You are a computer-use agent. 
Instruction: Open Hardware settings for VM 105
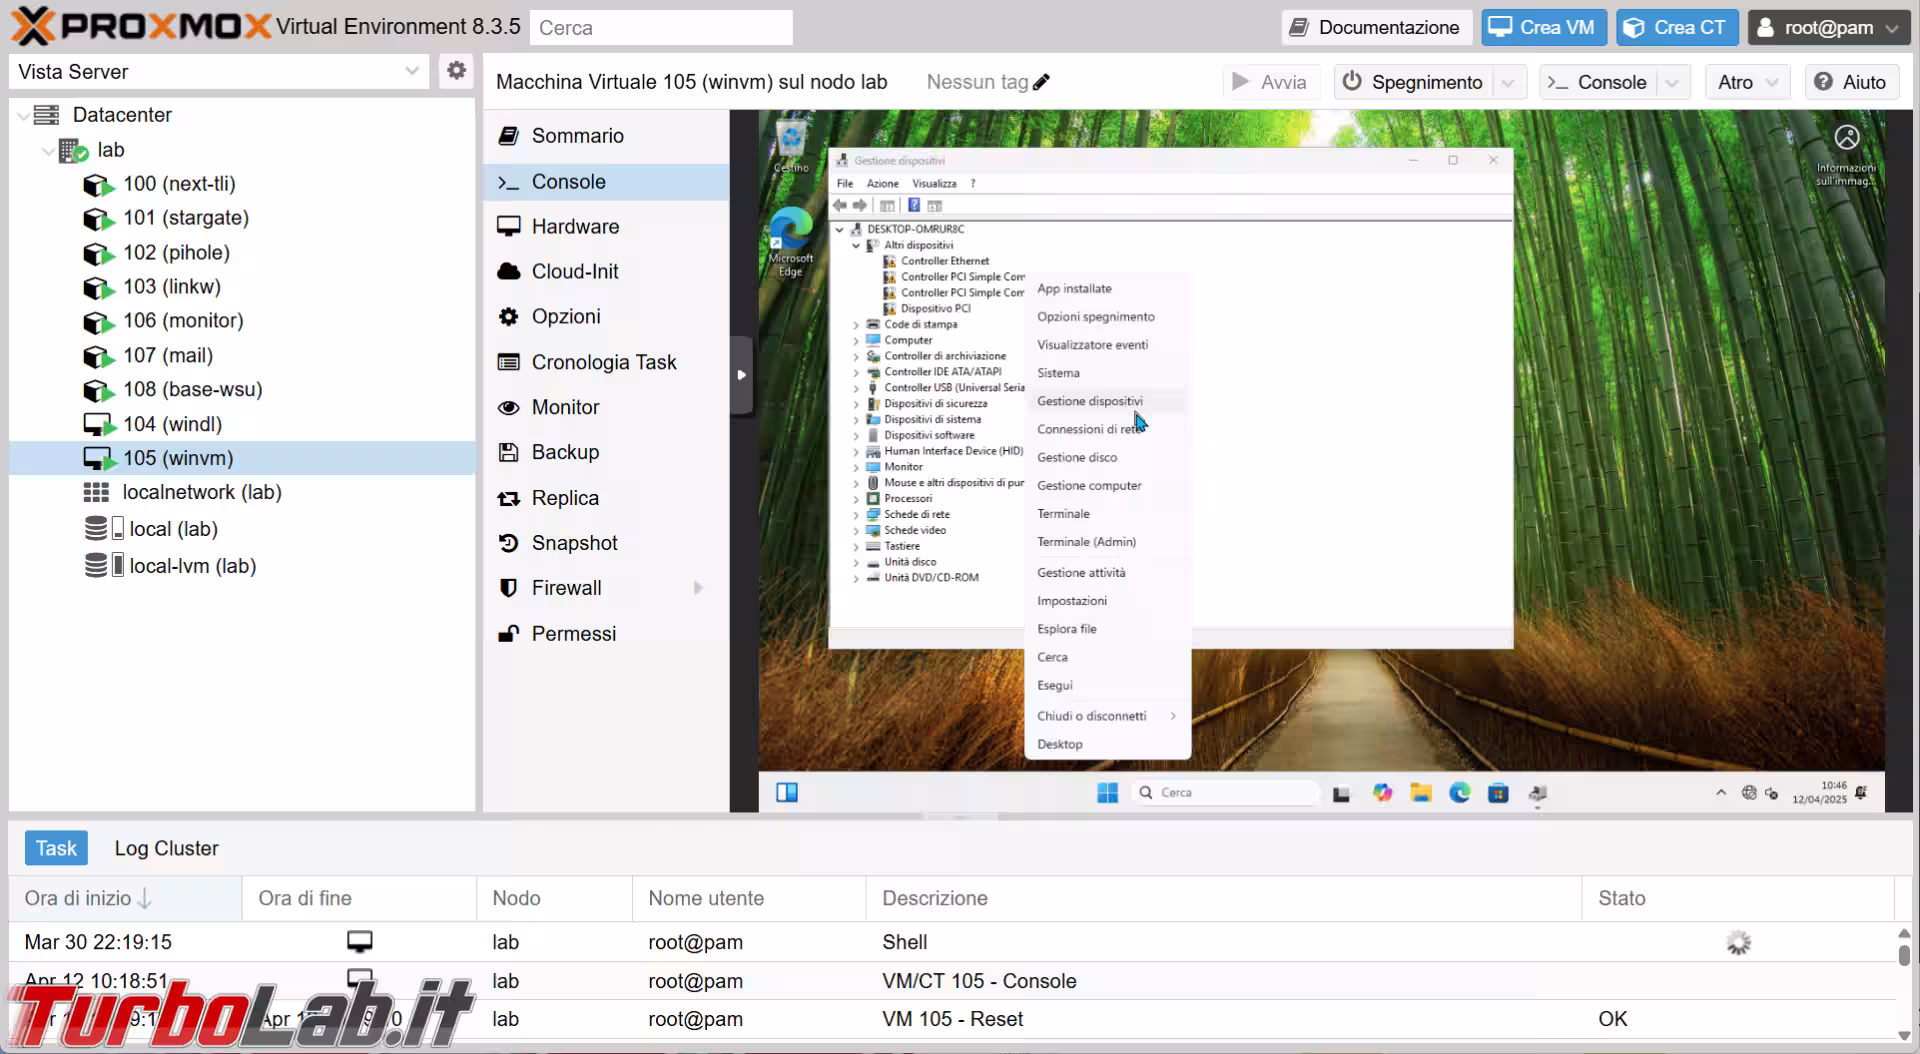(x=575, y=227)
